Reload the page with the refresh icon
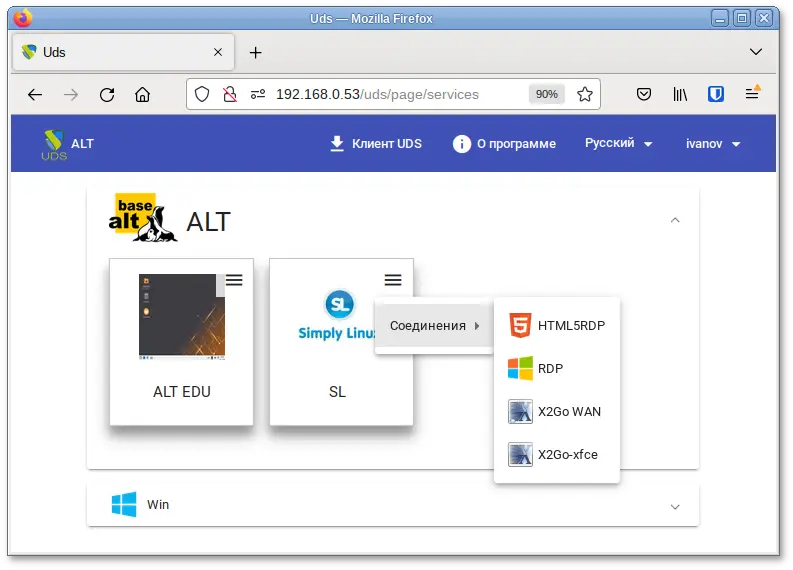 107,95
